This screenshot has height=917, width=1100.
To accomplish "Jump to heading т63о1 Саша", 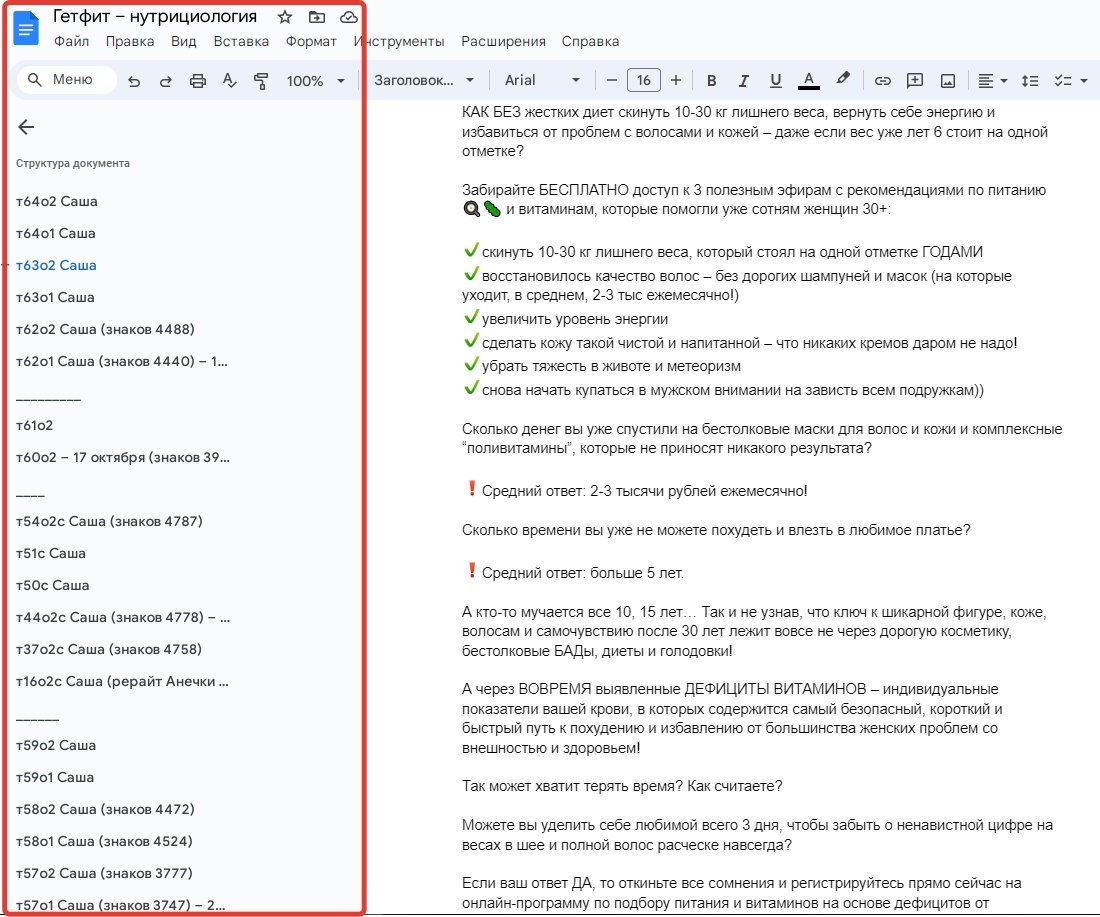I will (55, 297).
